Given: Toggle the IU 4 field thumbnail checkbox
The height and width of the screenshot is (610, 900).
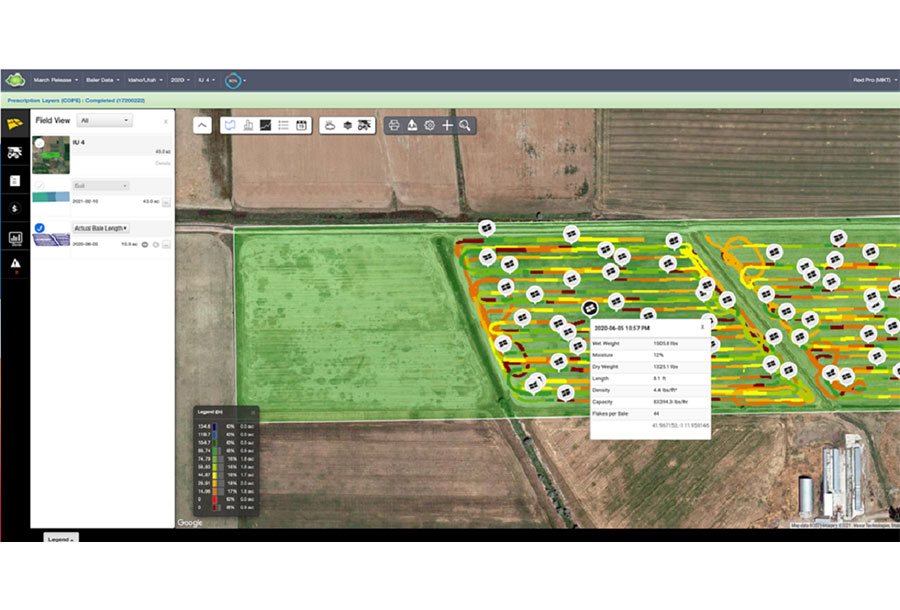Looking at the screenshot, I should pyautogui.click(x=39, y=144).
